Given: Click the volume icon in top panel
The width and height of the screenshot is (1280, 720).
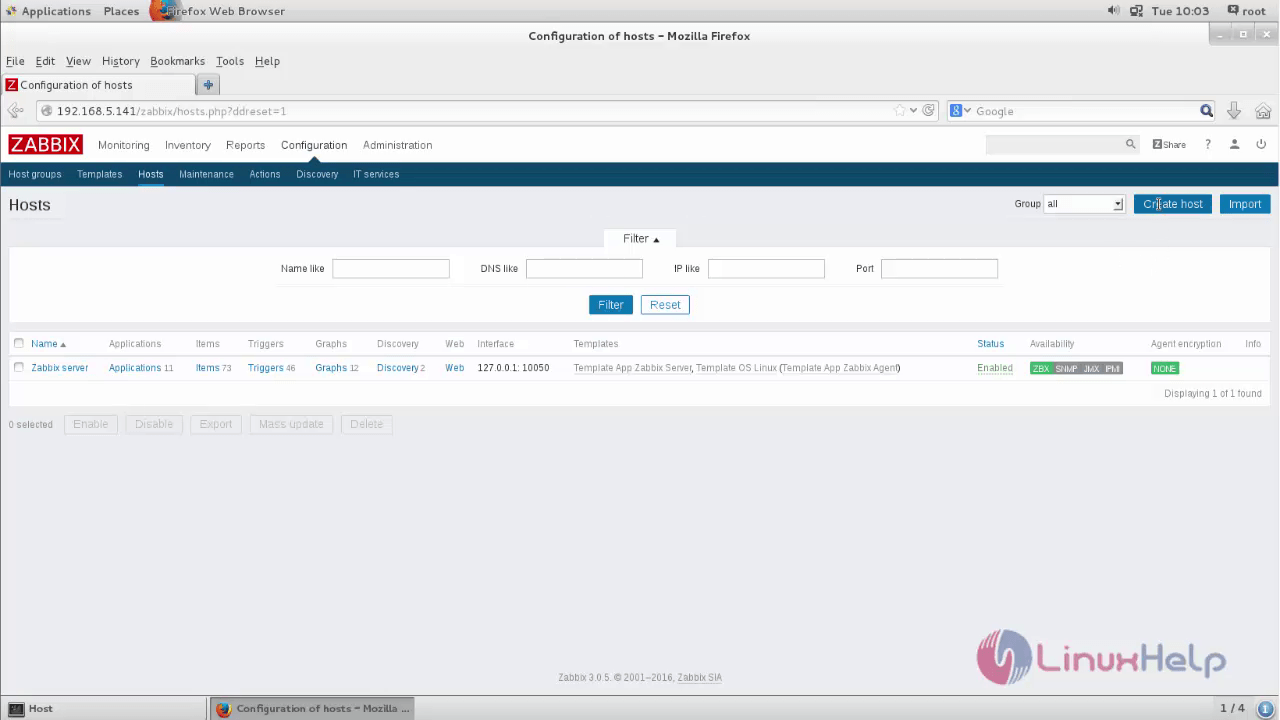Looking at the screenshot, I should pos(1114,11).
